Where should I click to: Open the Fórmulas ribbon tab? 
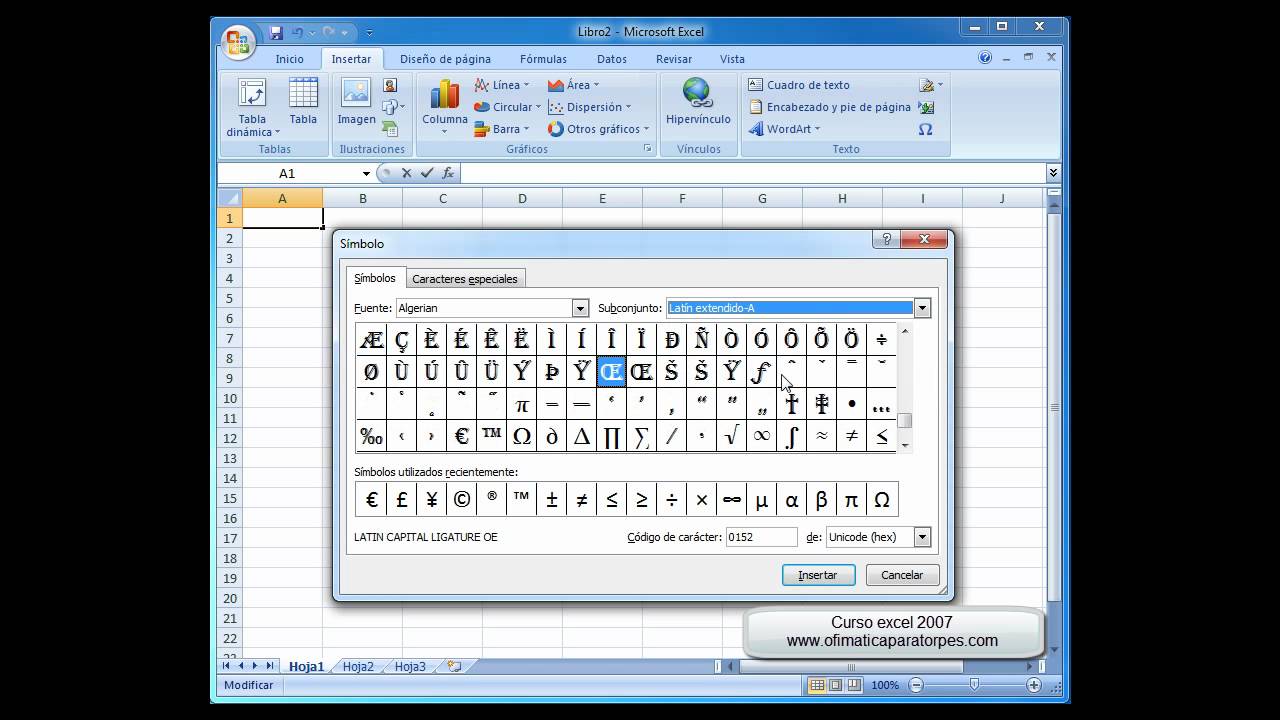(x=543, y=59)
